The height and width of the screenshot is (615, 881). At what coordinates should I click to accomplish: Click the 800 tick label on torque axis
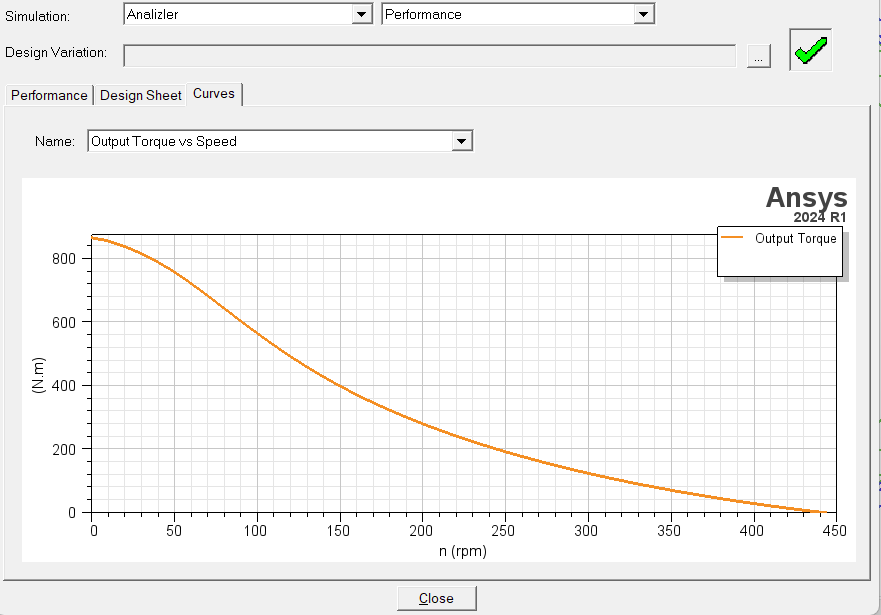coord(66,258)
